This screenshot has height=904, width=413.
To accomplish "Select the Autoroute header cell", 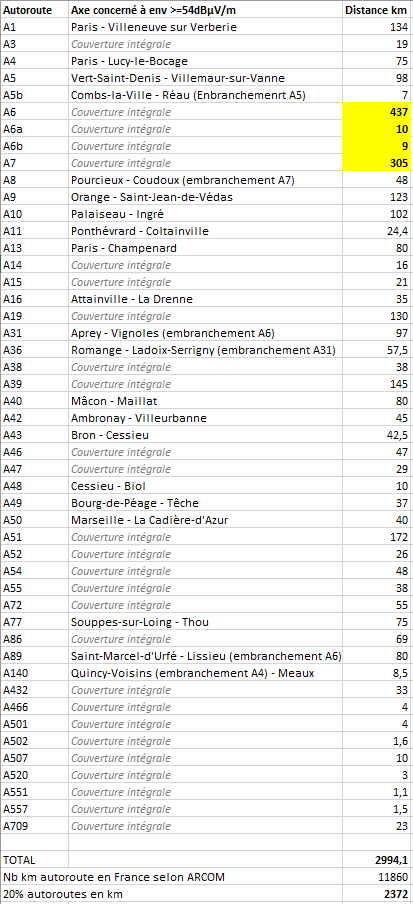I will tap(35, 10).
